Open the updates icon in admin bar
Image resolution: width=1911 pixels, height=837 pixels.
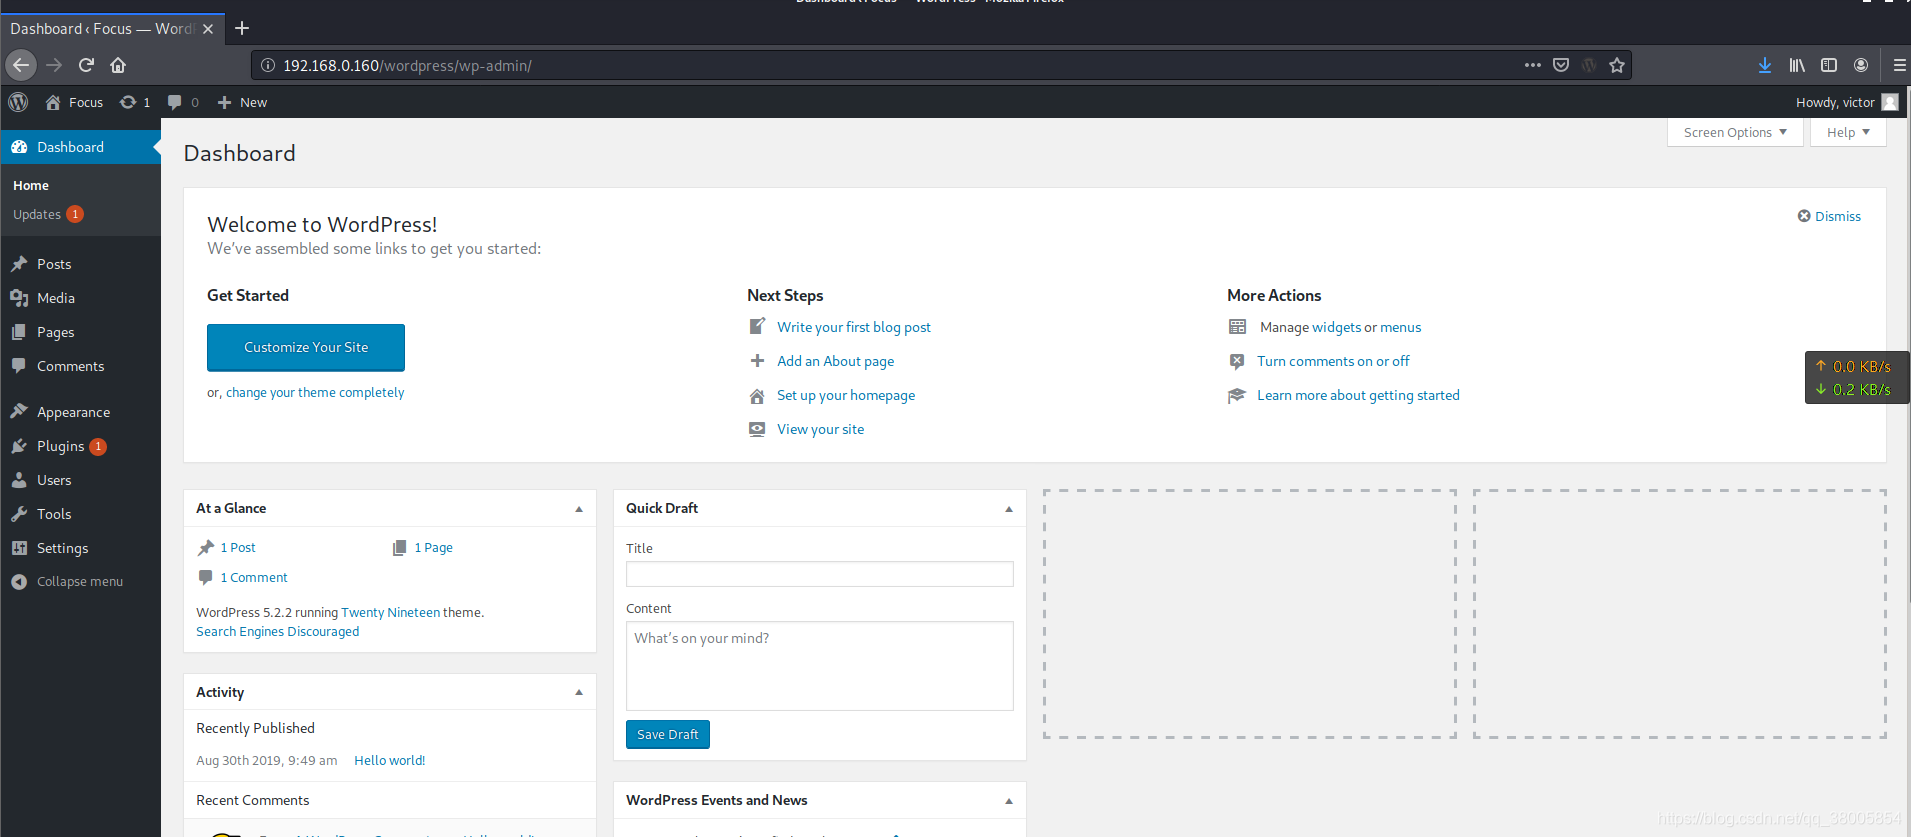[128, 102]
